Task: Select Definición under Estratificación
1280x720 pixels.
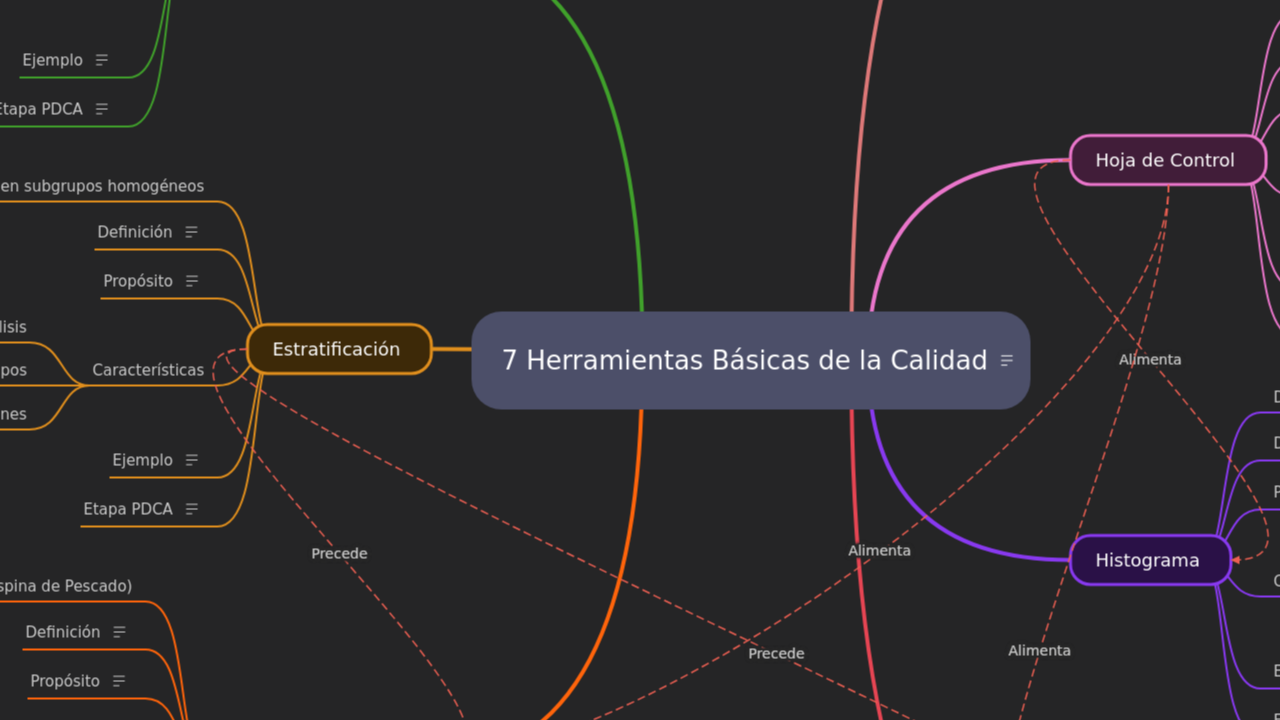Action: pyautogui.click(x=135, y=232)
